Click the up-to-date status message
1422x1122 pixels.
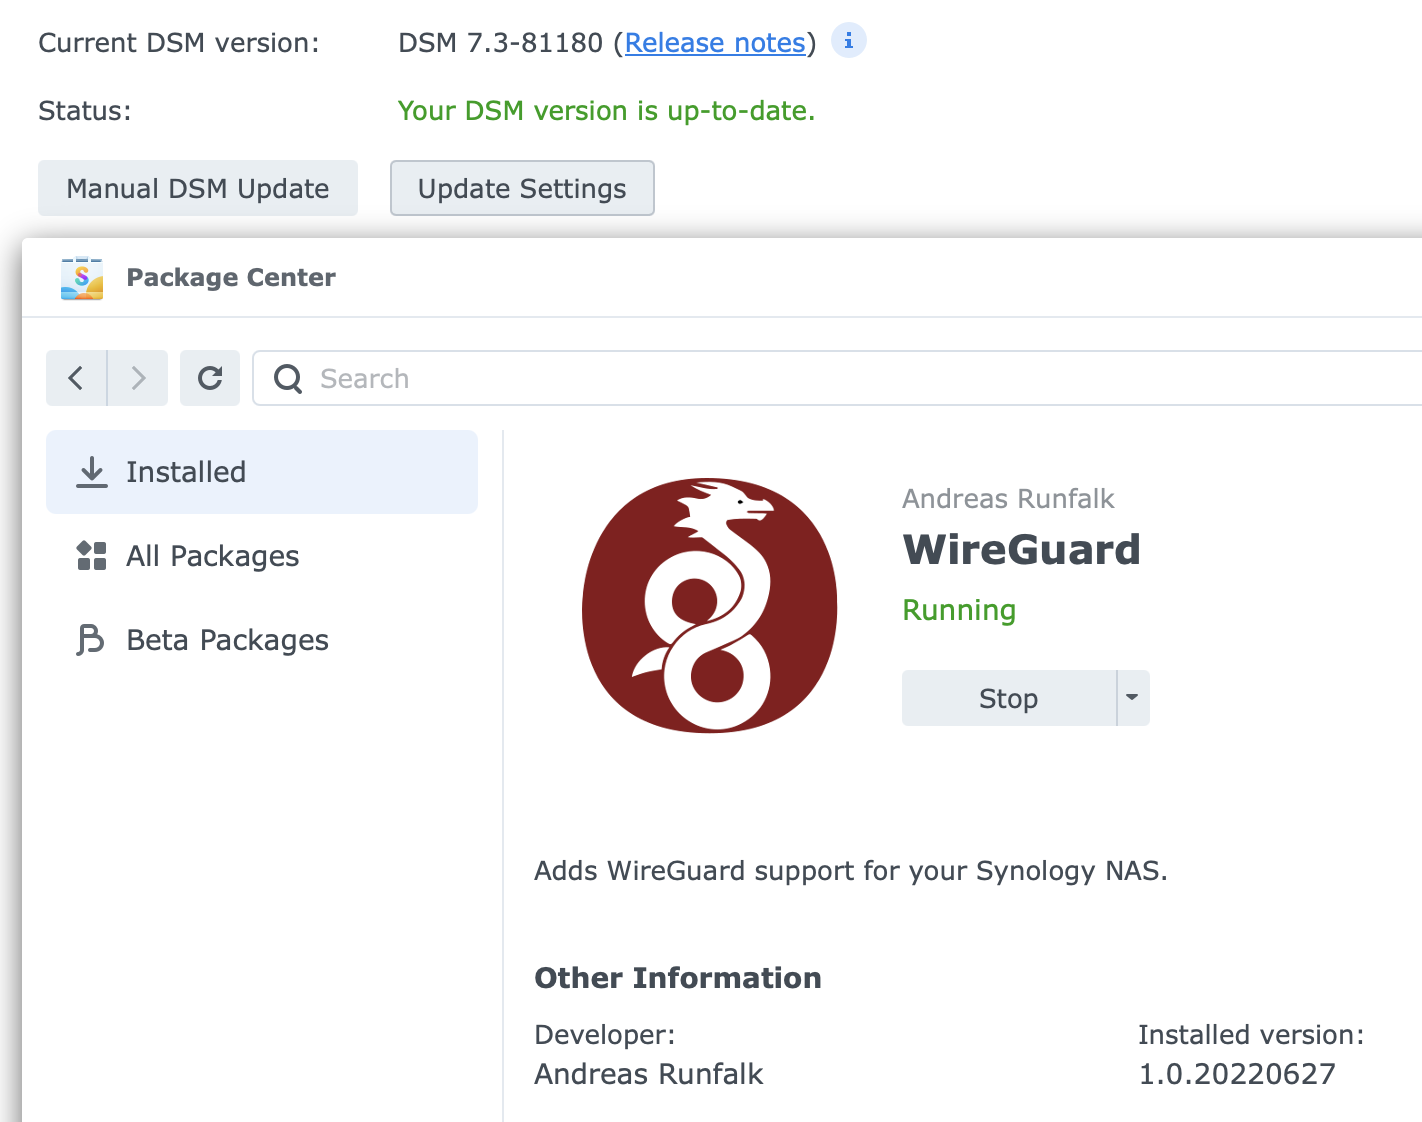click(607, 111)
